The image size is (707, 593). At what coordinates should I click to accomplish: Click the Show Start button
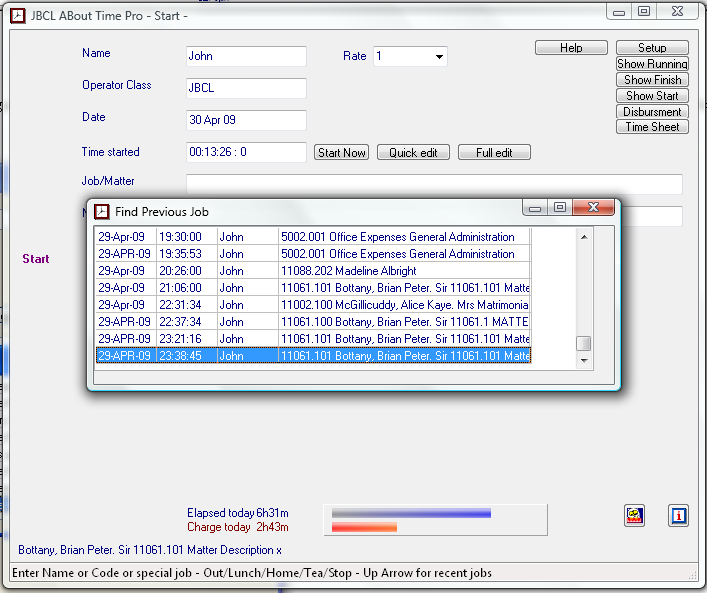point(652,96)
